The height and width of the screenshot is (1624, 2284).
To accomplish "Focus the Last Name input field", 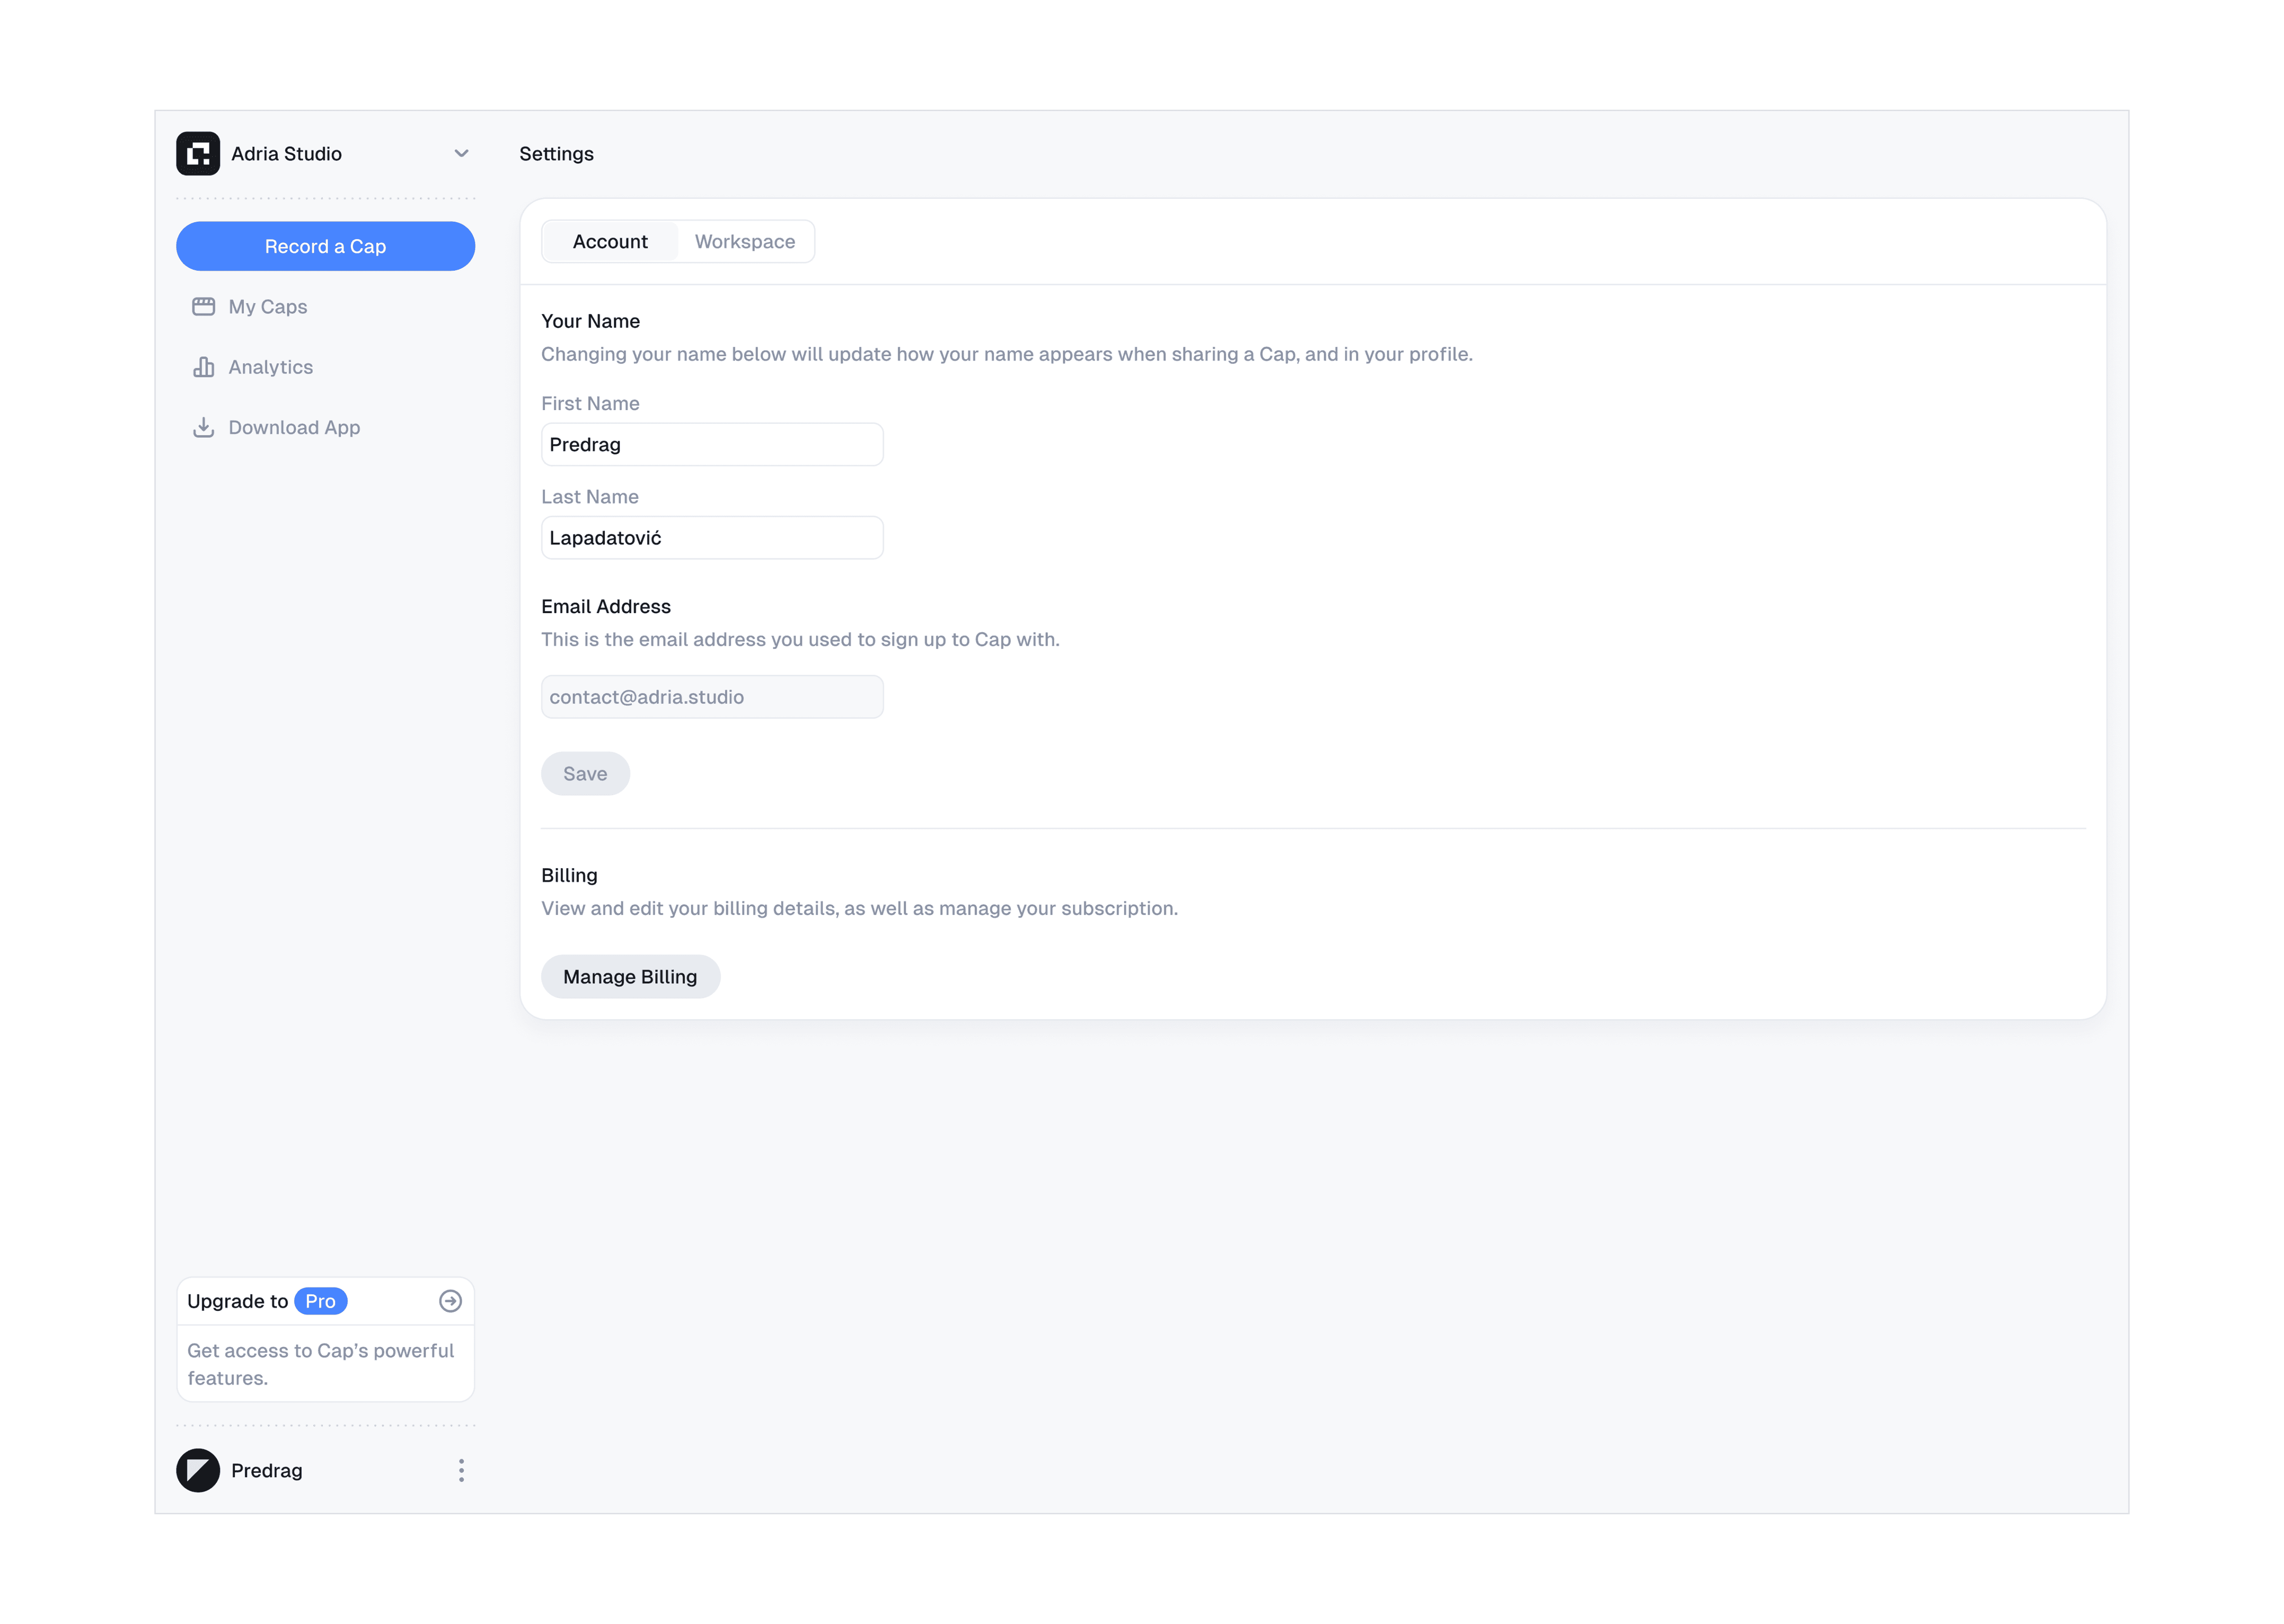I will click(x=712, y=538).
